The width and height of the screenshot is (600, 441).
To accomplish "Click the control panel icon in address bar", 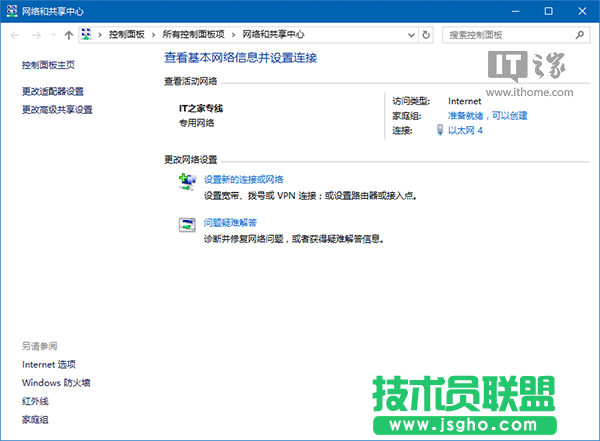I will tap(86, 34).
